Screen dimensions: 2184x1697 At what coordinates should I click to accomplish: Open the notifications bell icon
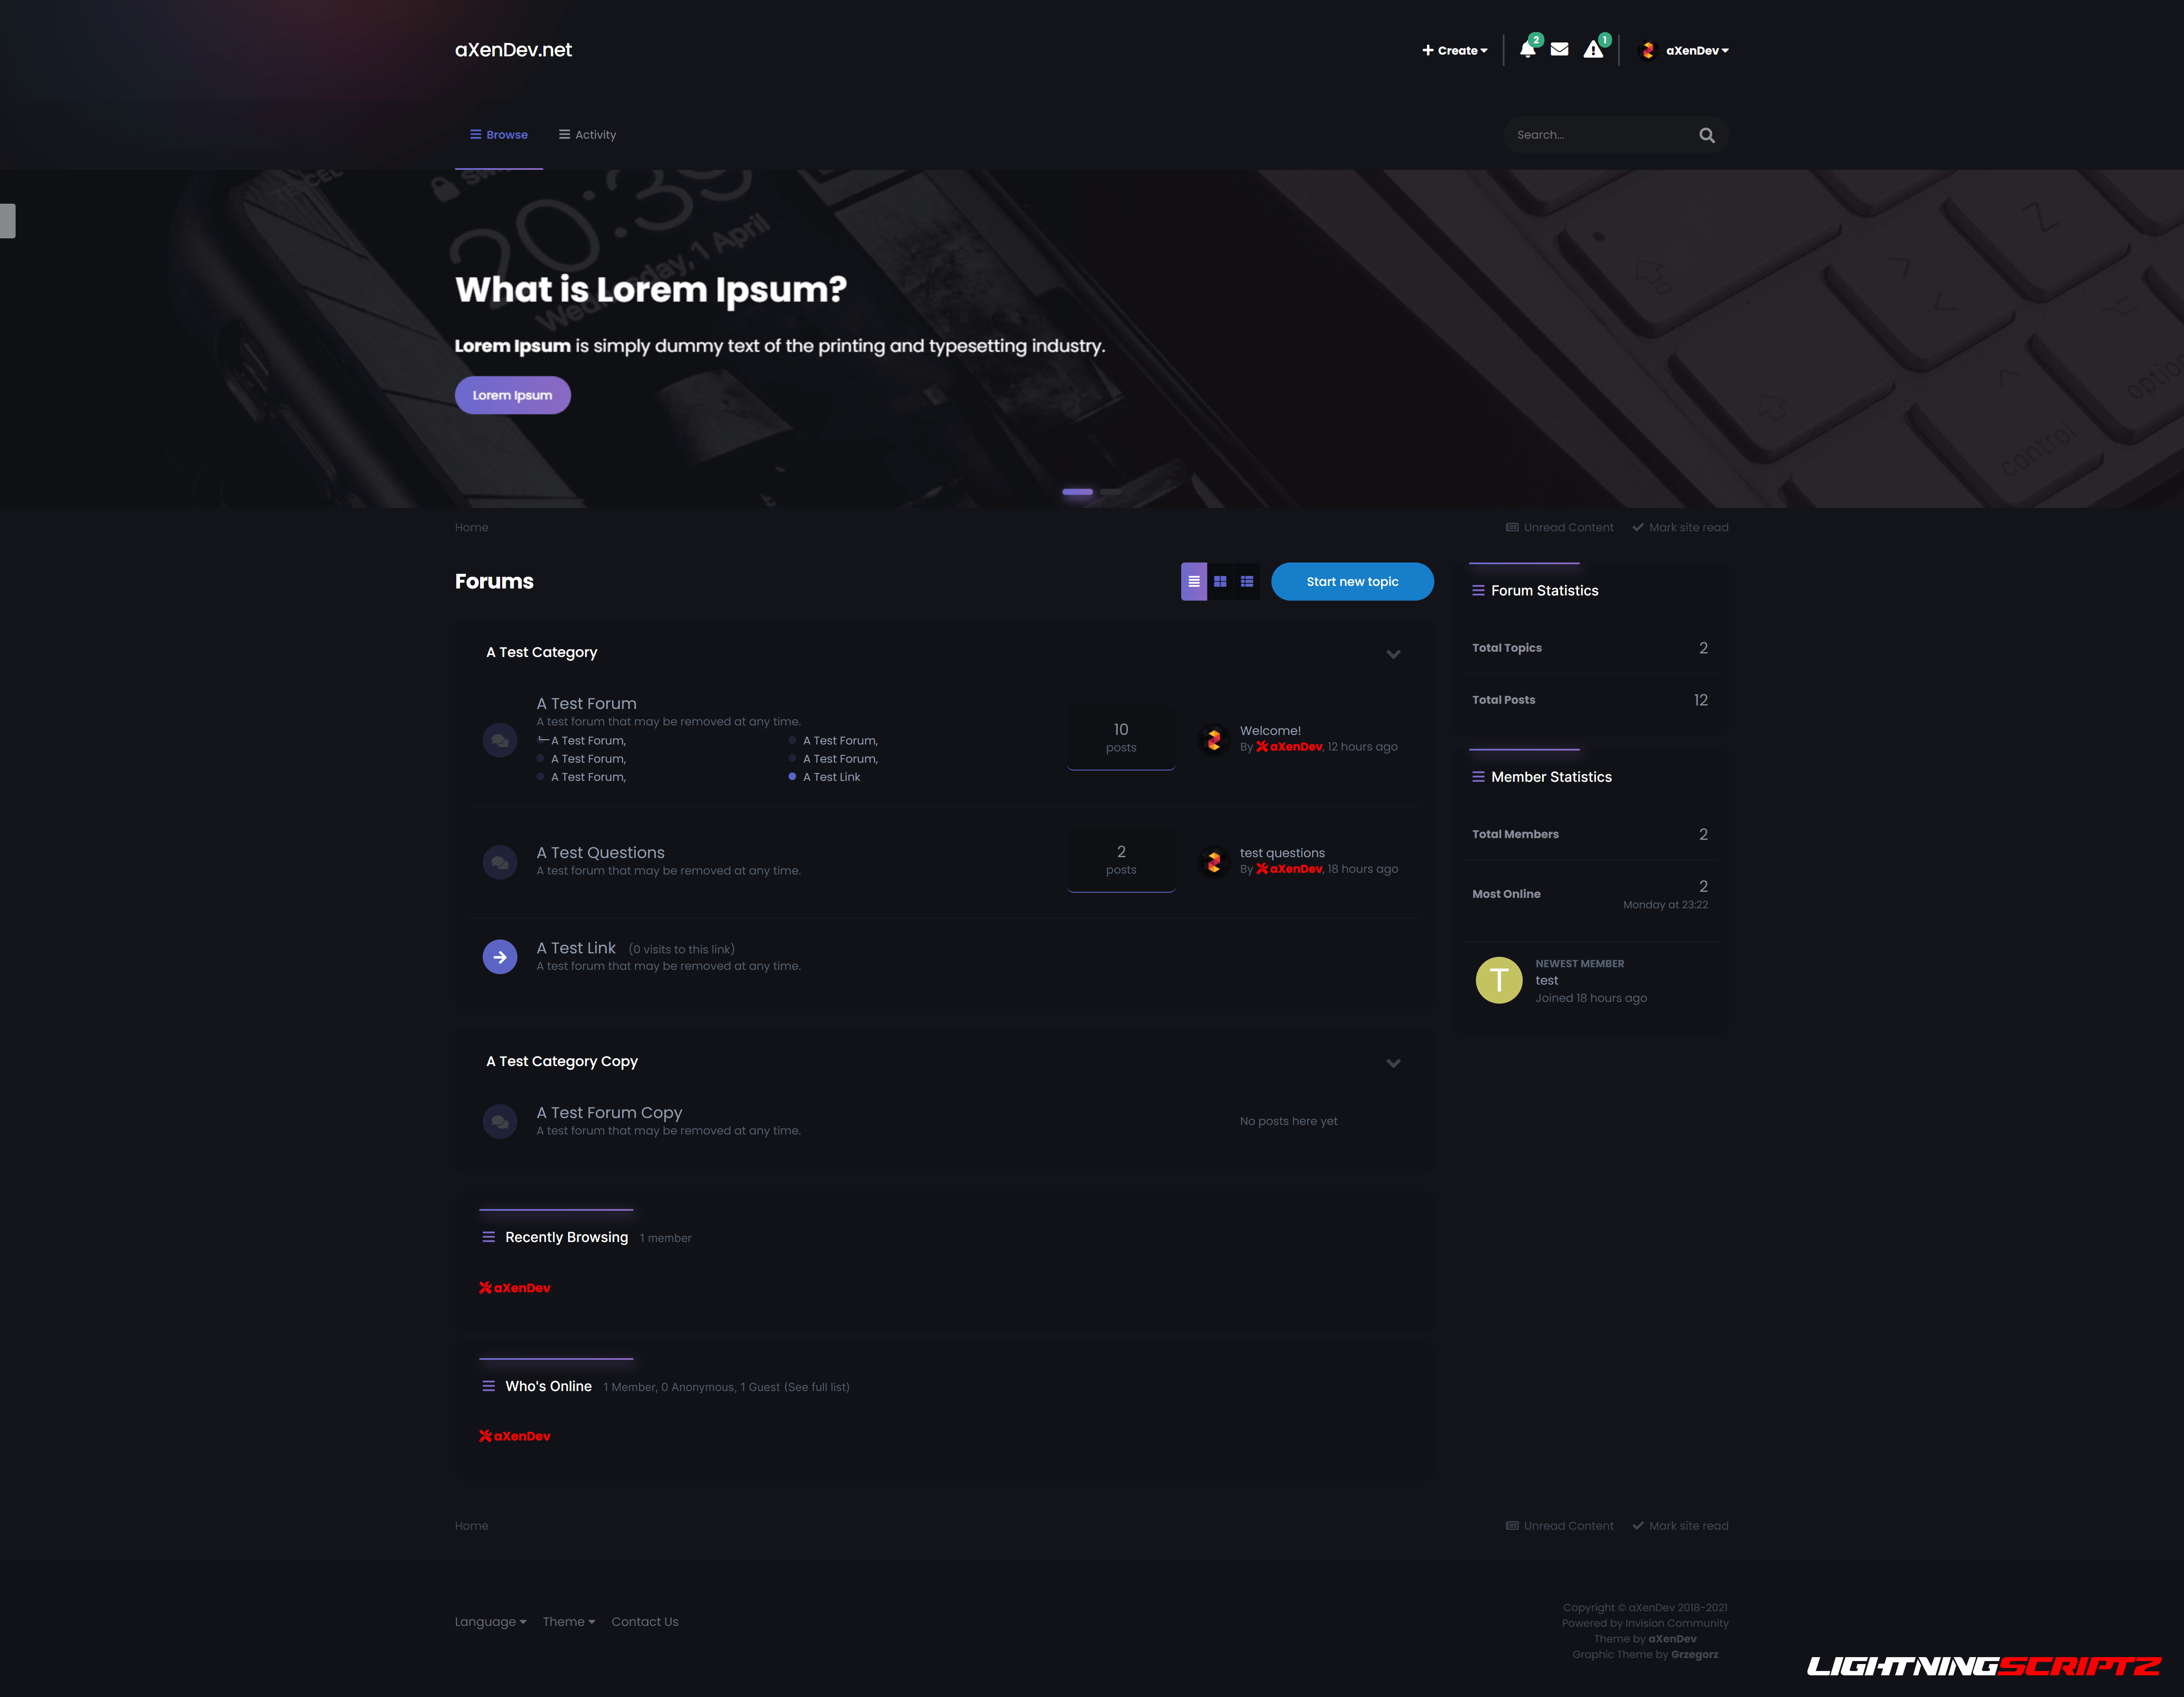tap(1527, 50)
